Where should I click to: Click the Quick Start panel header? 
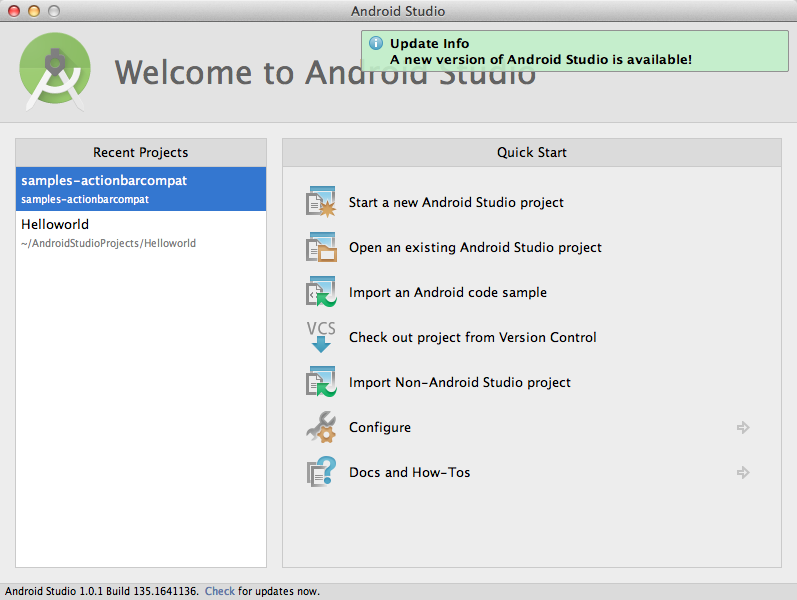point(532,153)
